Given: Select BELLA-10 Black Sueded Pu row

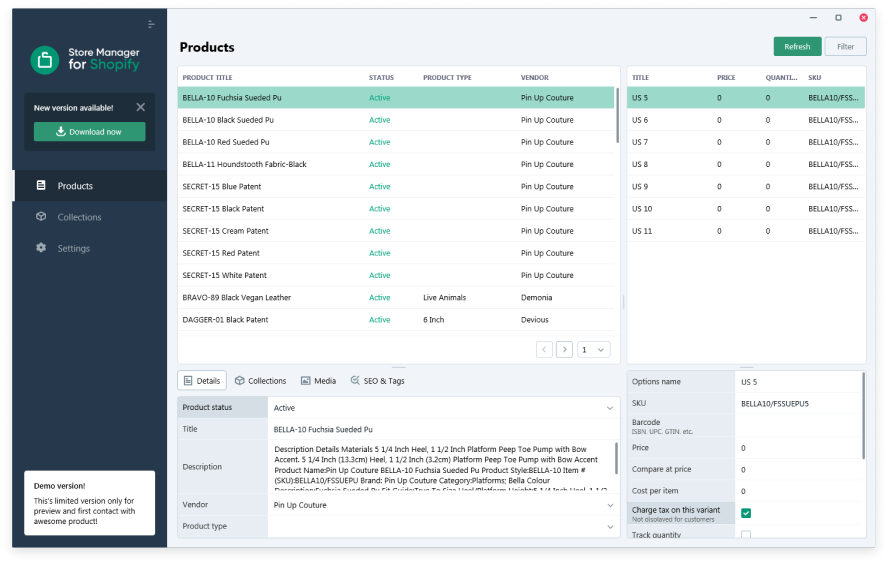Looking at the screenshot, I should (396, 120).
